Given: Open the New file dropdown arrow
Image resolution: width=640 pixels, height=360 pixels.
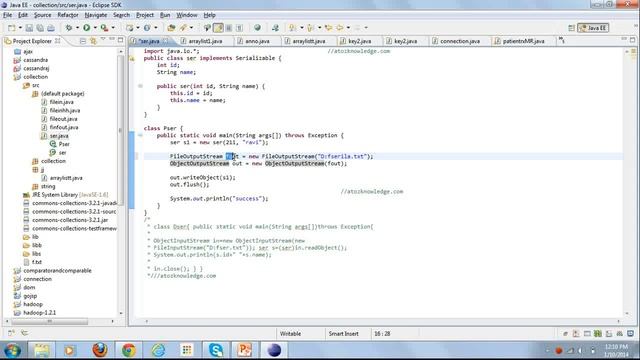Looking at the screenshot, I should pyautogui.click(x=20, y=28).
